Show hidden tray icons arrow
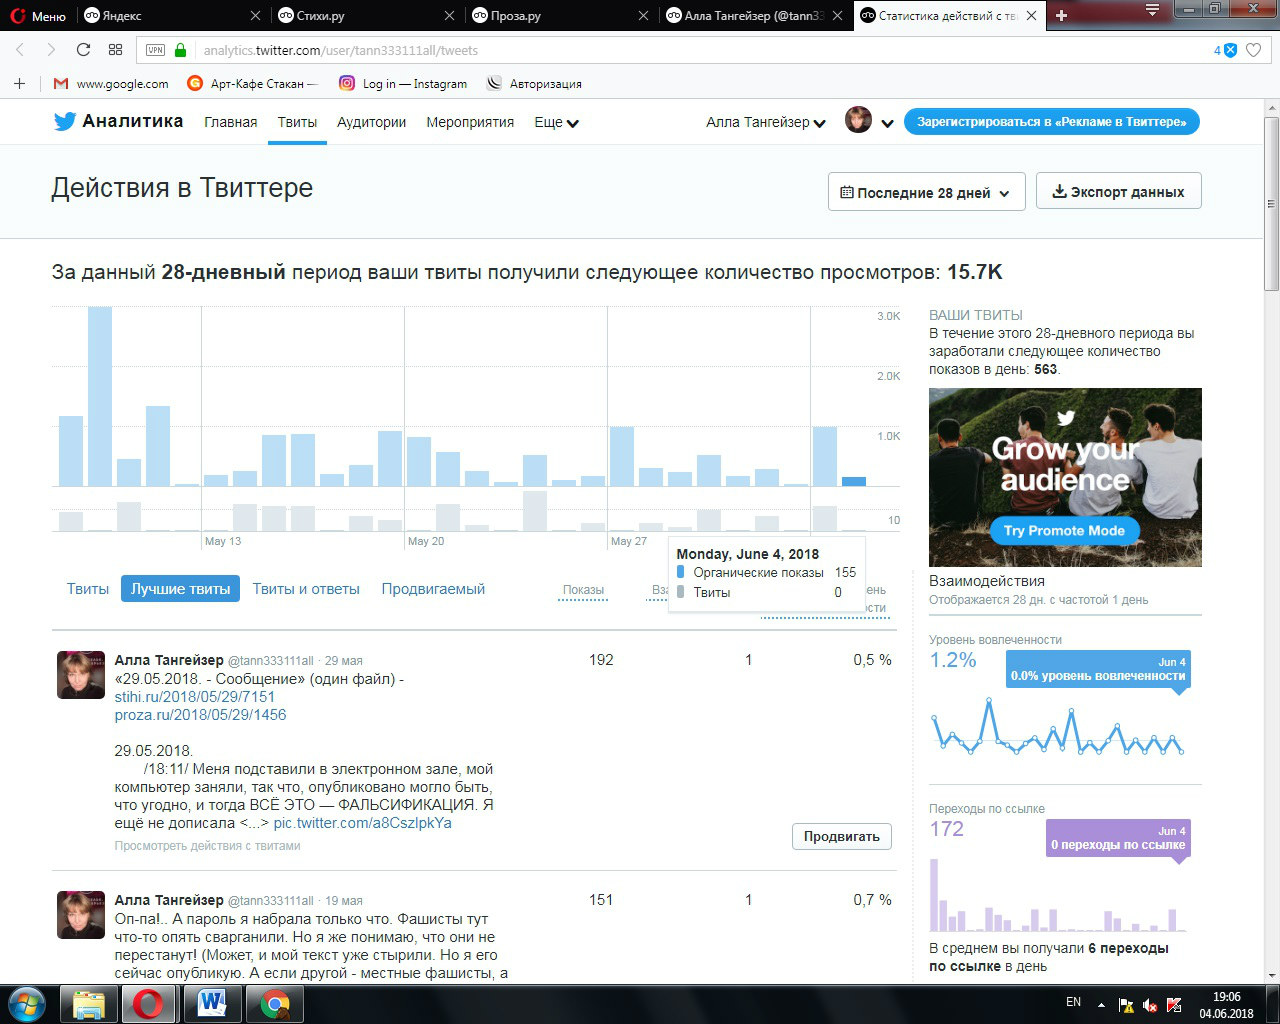 point(1101,1004)
